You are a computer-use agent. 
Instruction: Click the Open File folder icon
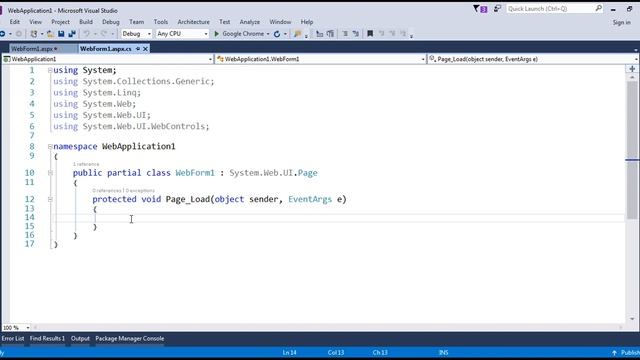[50, 34]
